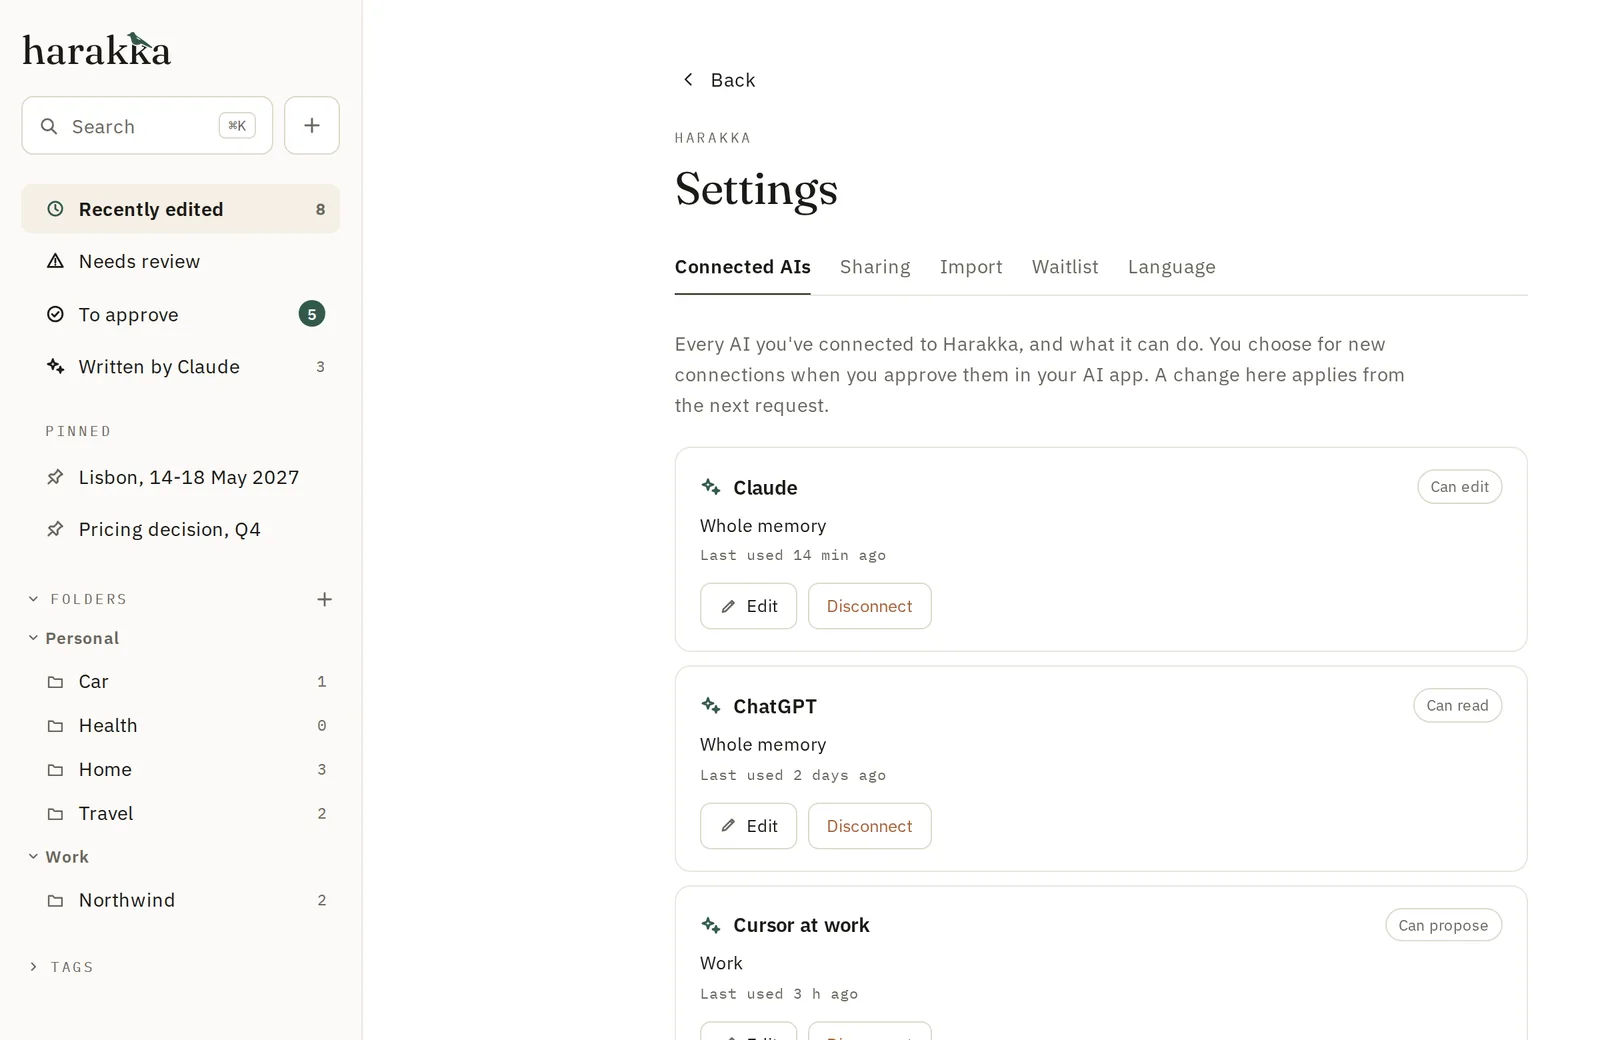
Task: Click the Health folder icon
Action: pyautogui.click(x=56, y=726)
